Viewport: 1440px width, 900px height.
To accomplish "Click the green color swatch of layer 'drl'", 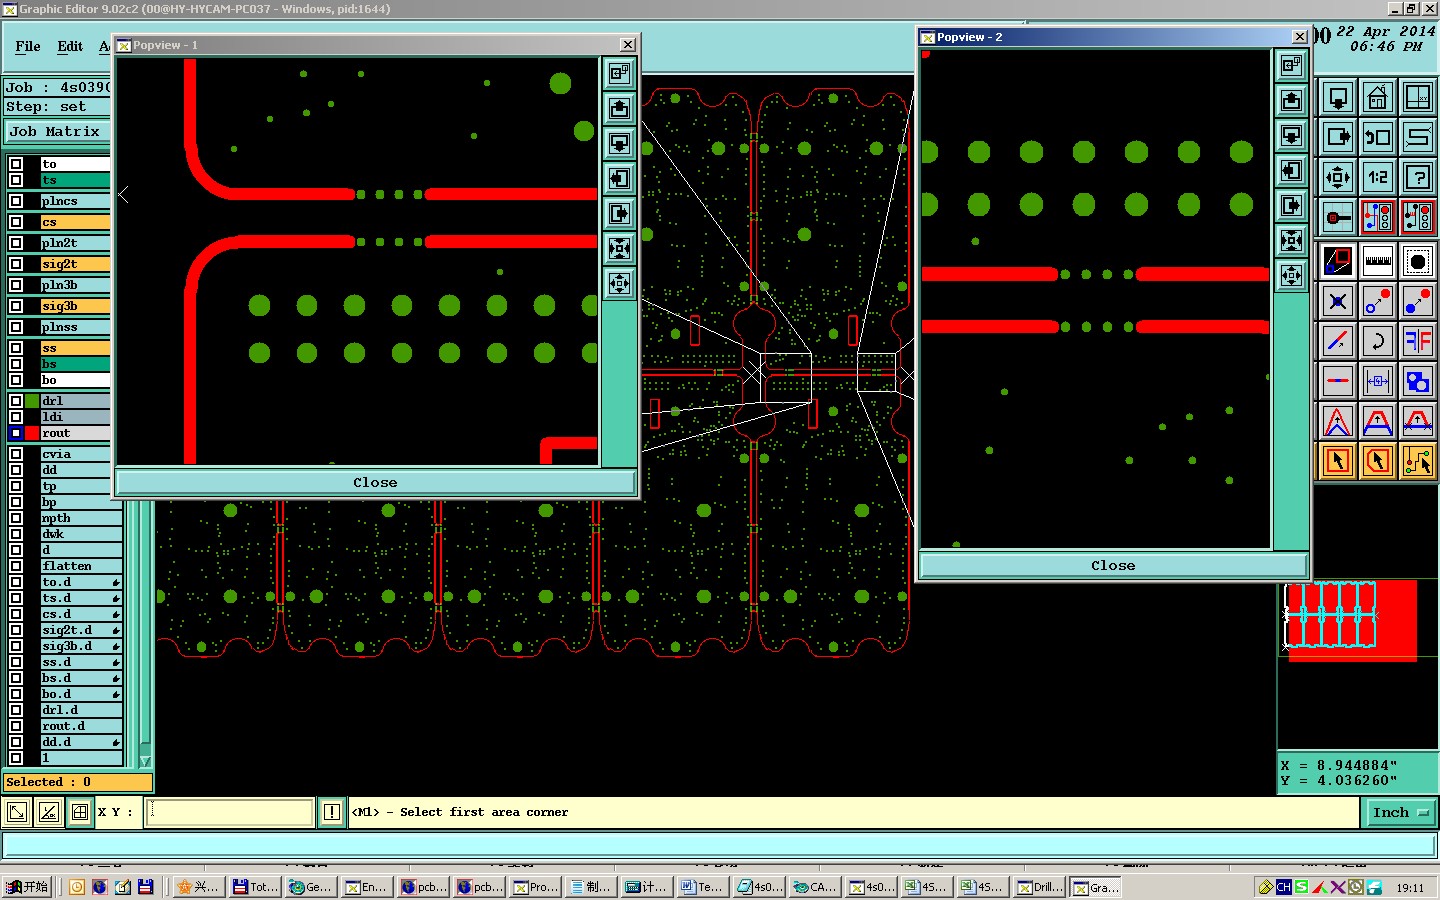I will (x=32, y=401).
